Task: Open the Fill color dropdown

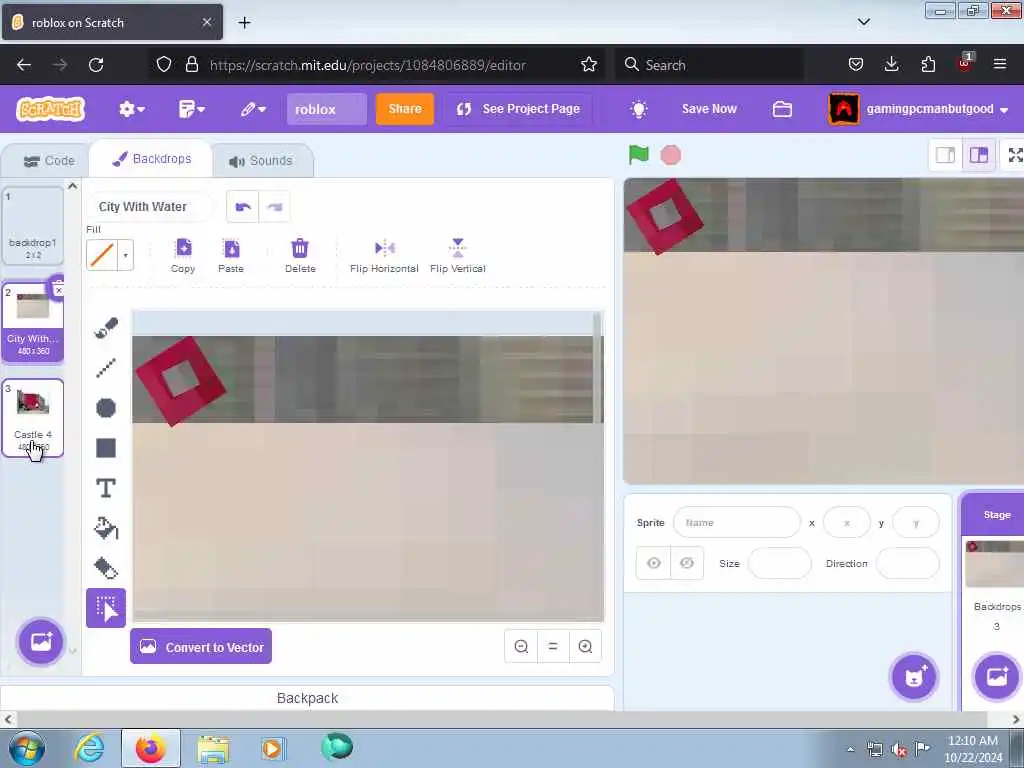Action: 125,255
